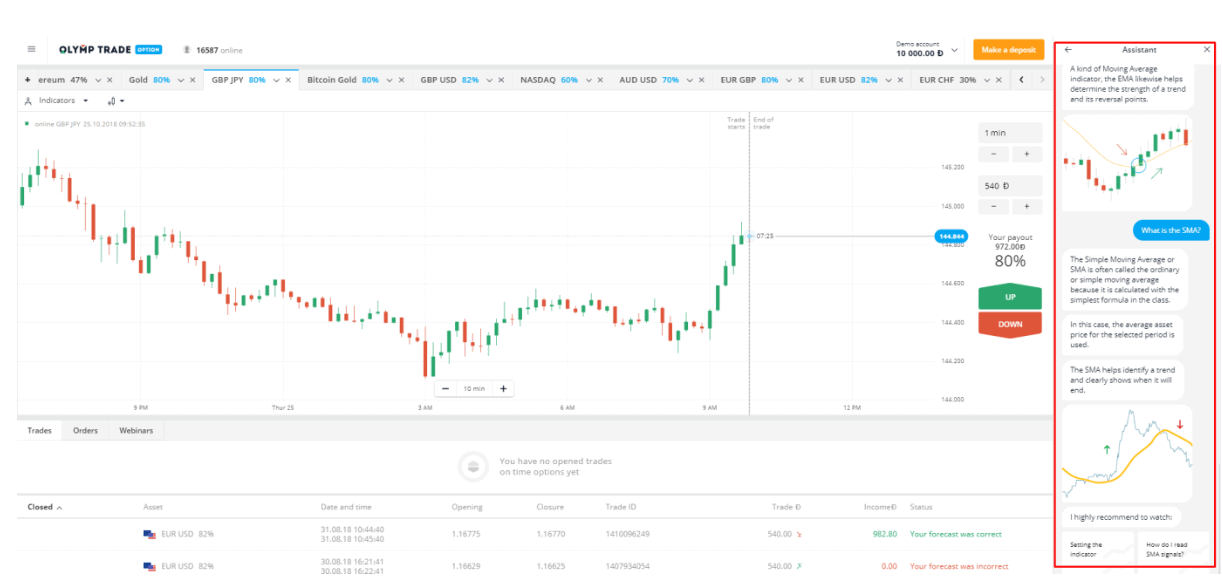This screenshot has height=584, width=1222.
Task: Switch to the EUR CHF asset tab
Action: coord(947,80)
